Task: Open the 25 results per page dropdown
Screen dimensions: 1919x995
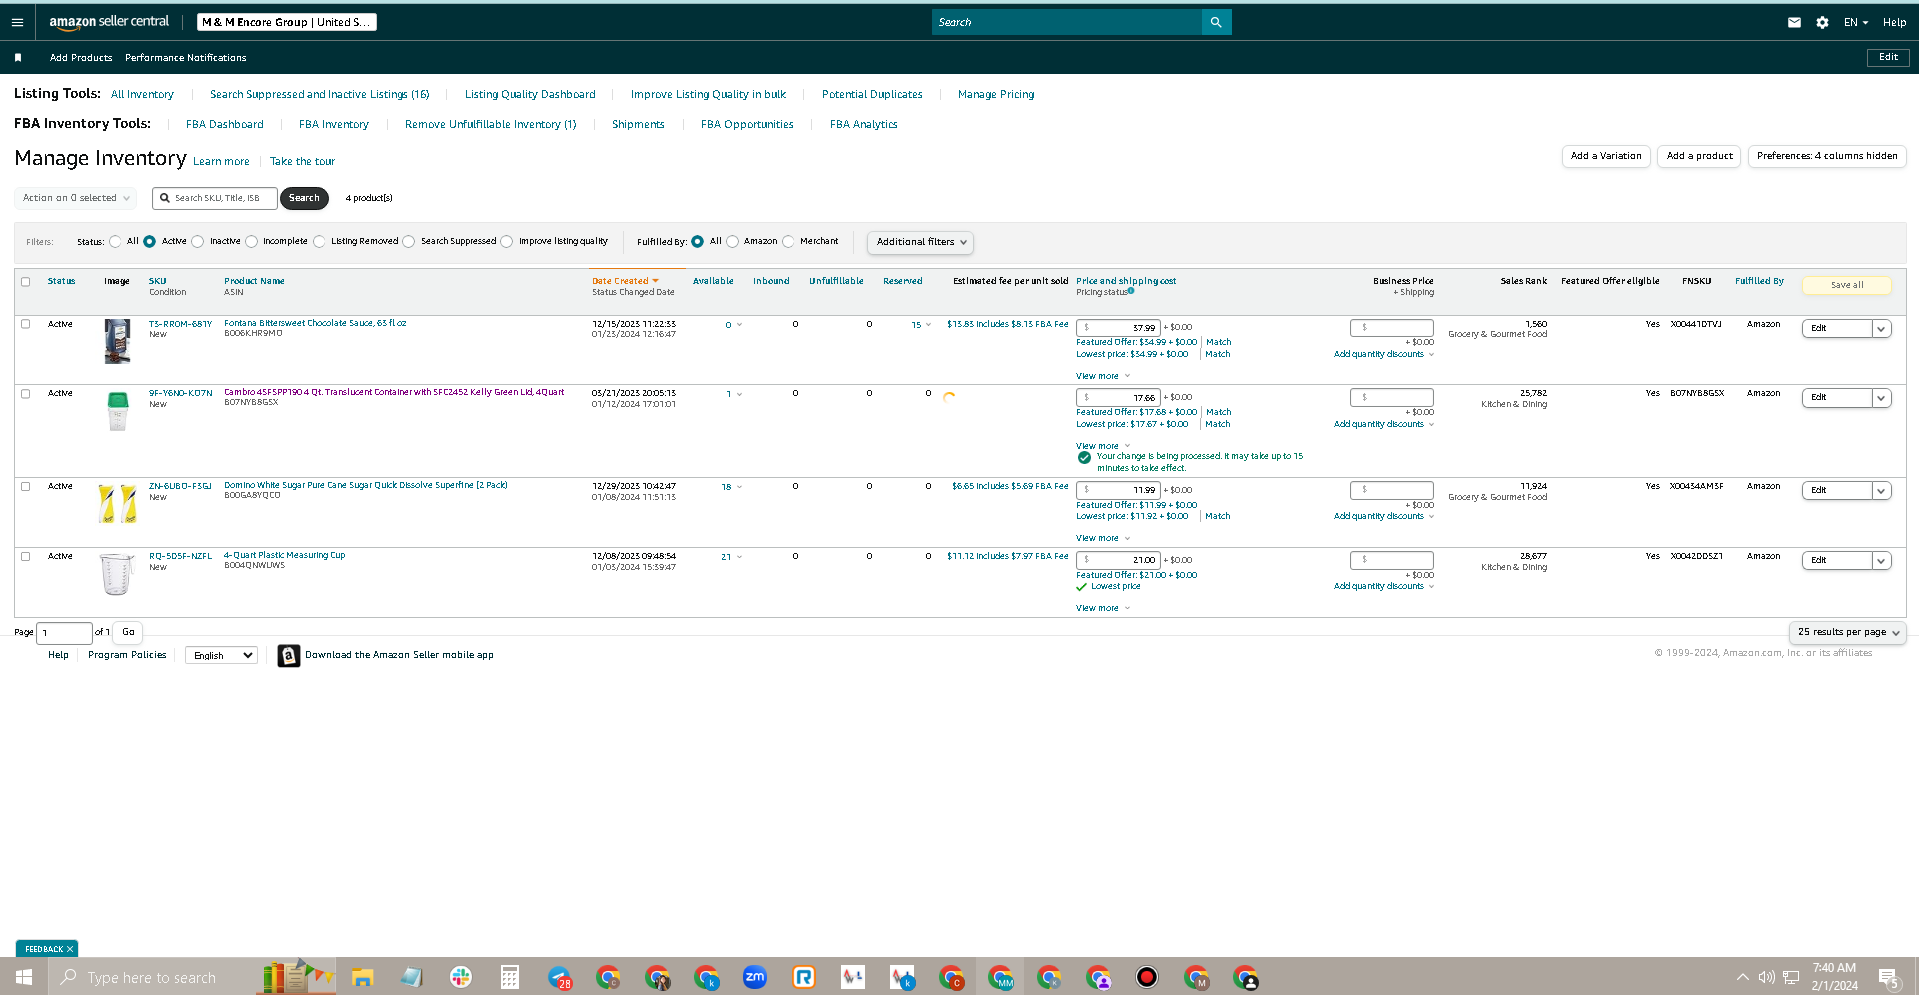Action: [1847, 632]
